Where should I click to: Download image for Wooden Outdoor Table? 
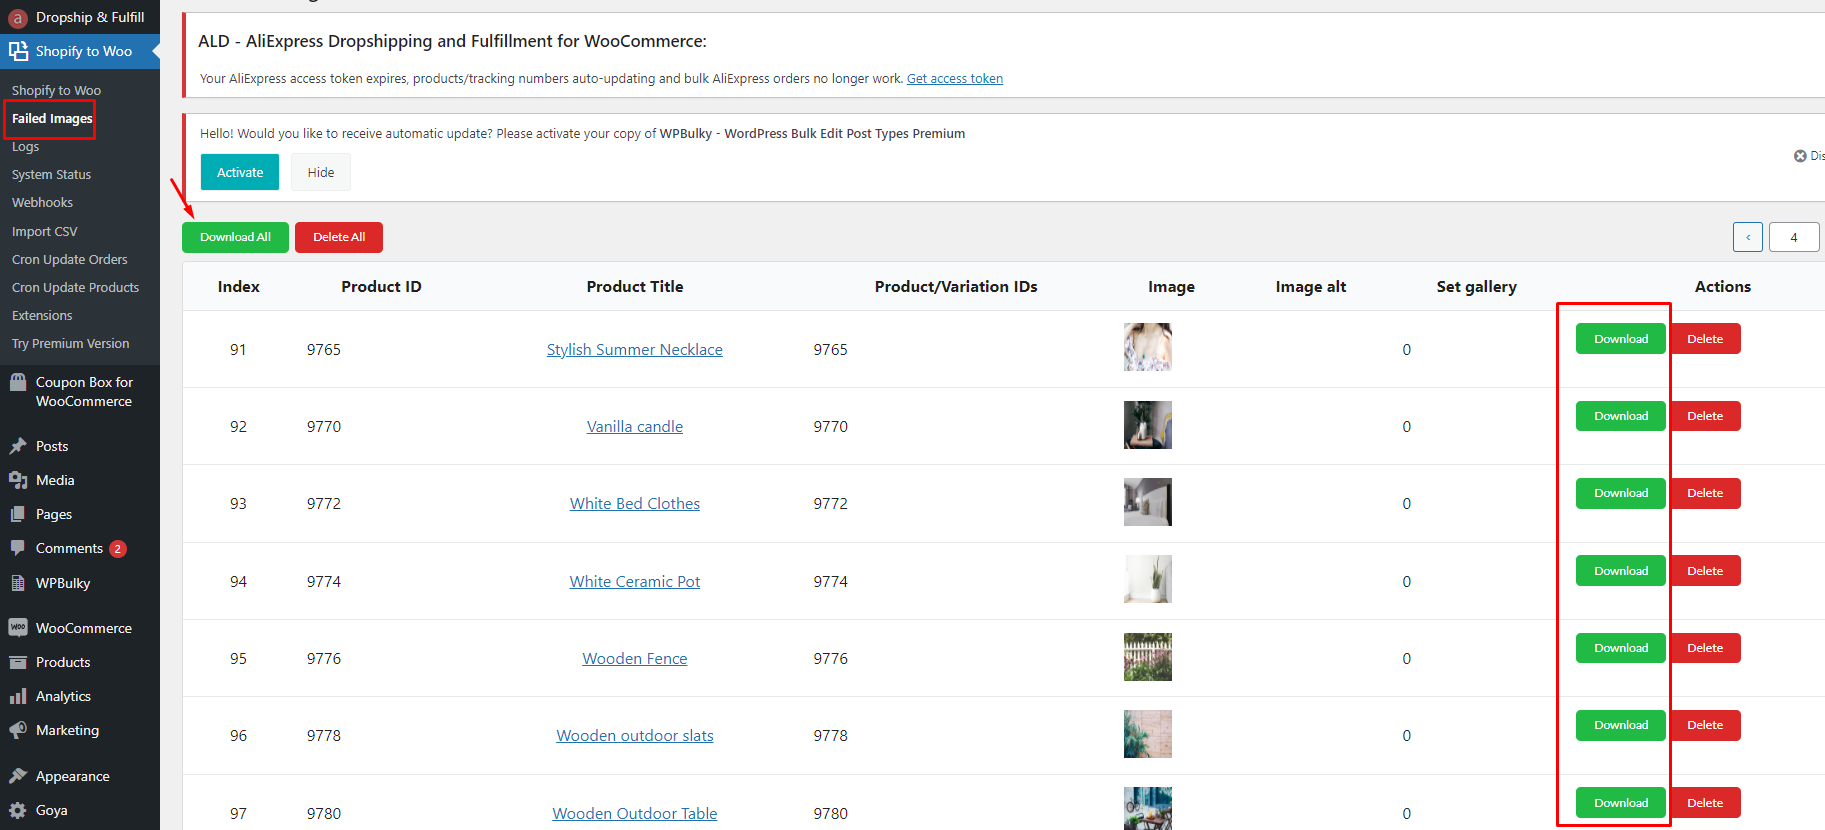[x=1621, y=803]
